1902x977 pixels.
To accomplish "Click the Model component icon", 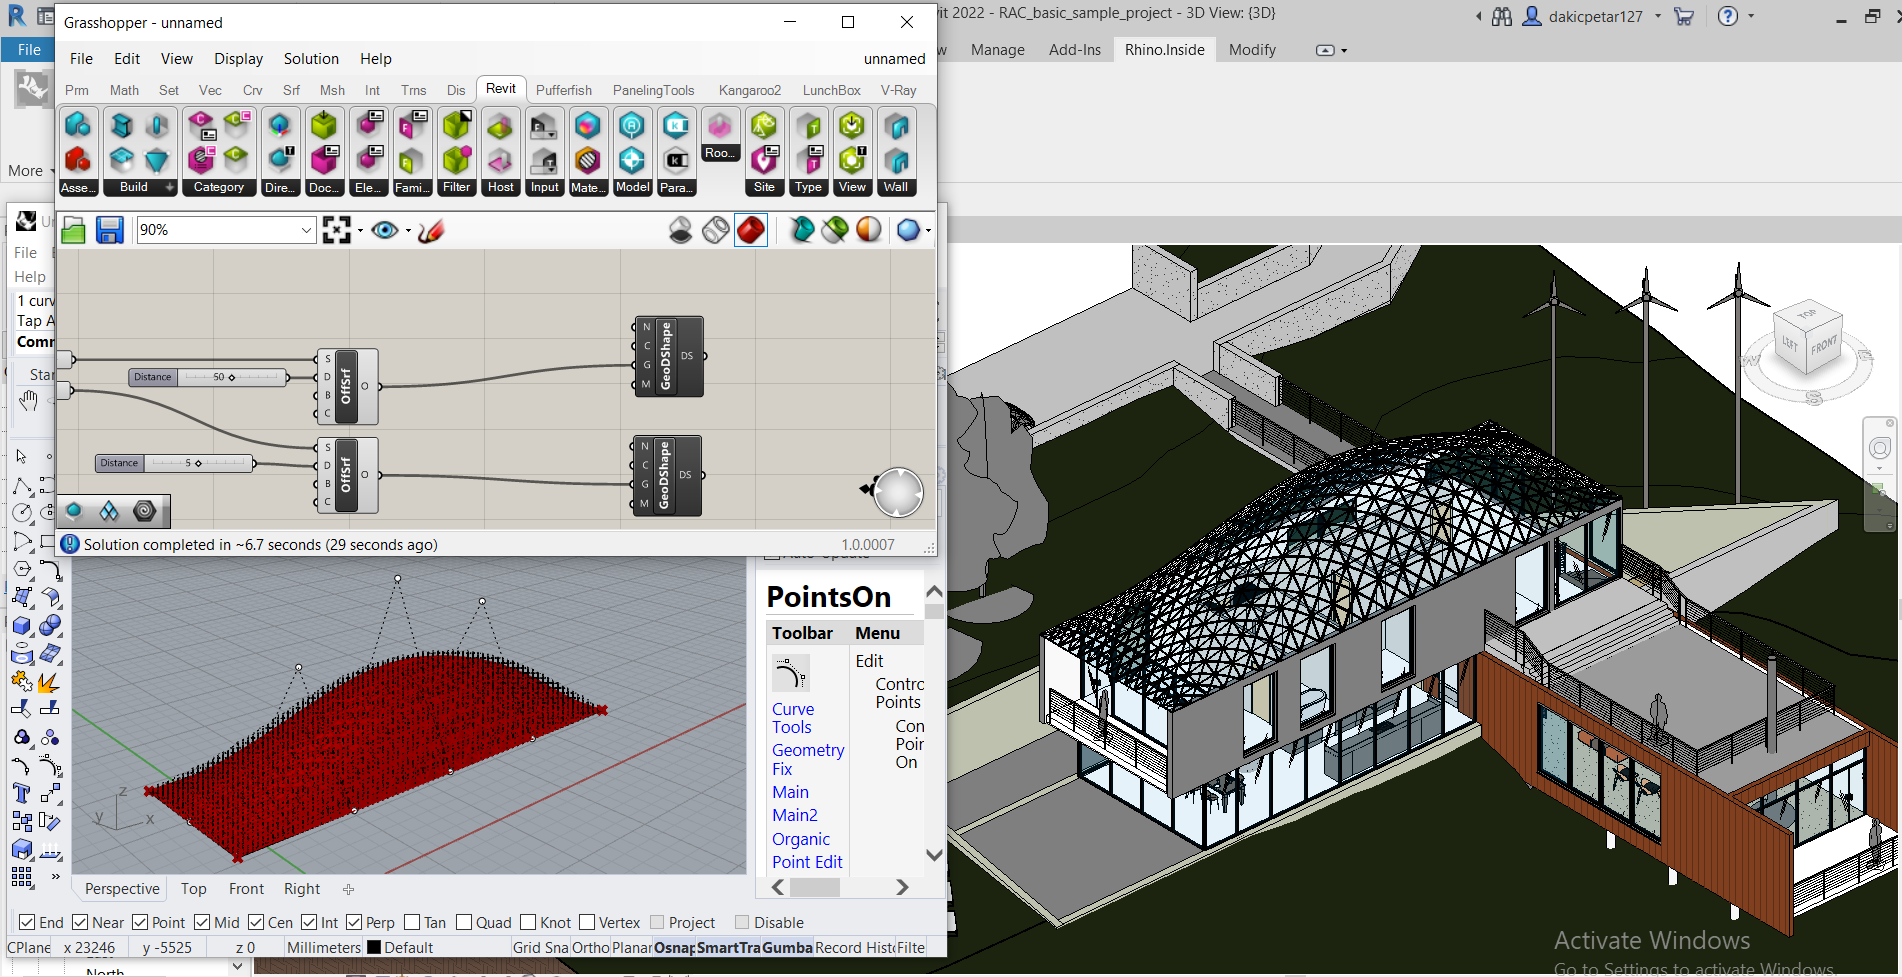I will click(x=632, y=152).
